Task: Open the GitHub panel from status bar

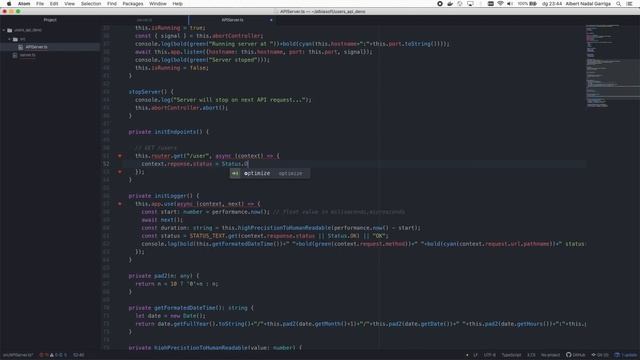Action: point(576,355)
